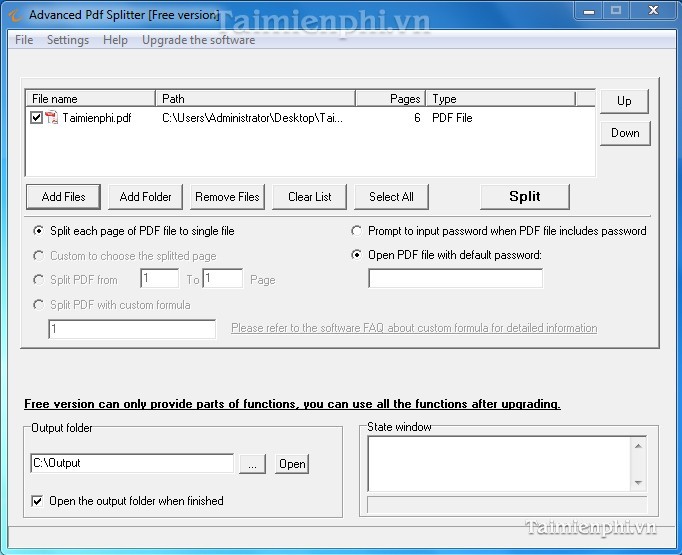682x555 pixels.
Task: Move file up with the Up button
Action: (624, 101)
